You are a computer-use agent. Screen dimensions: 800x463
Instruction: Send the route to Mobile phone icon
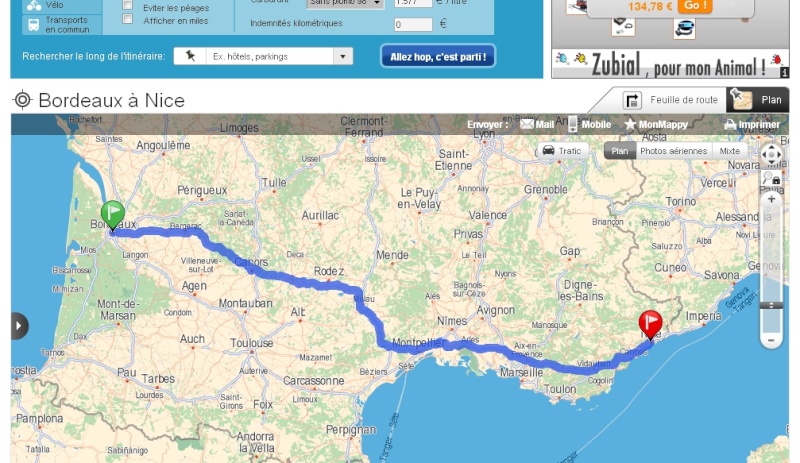(573, 124)
